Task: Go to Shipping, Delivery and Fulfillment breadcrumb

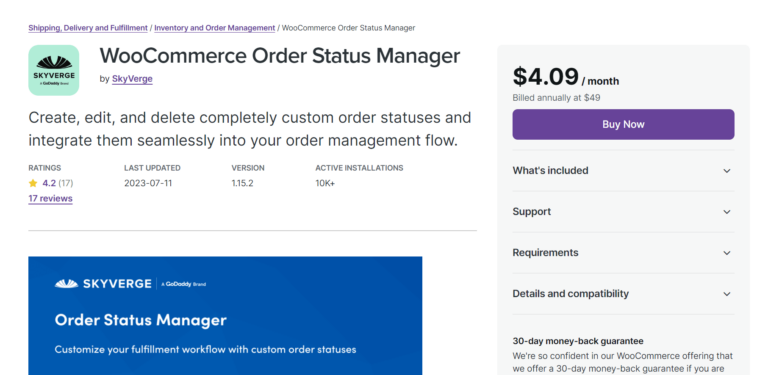Action: (88, 28)
